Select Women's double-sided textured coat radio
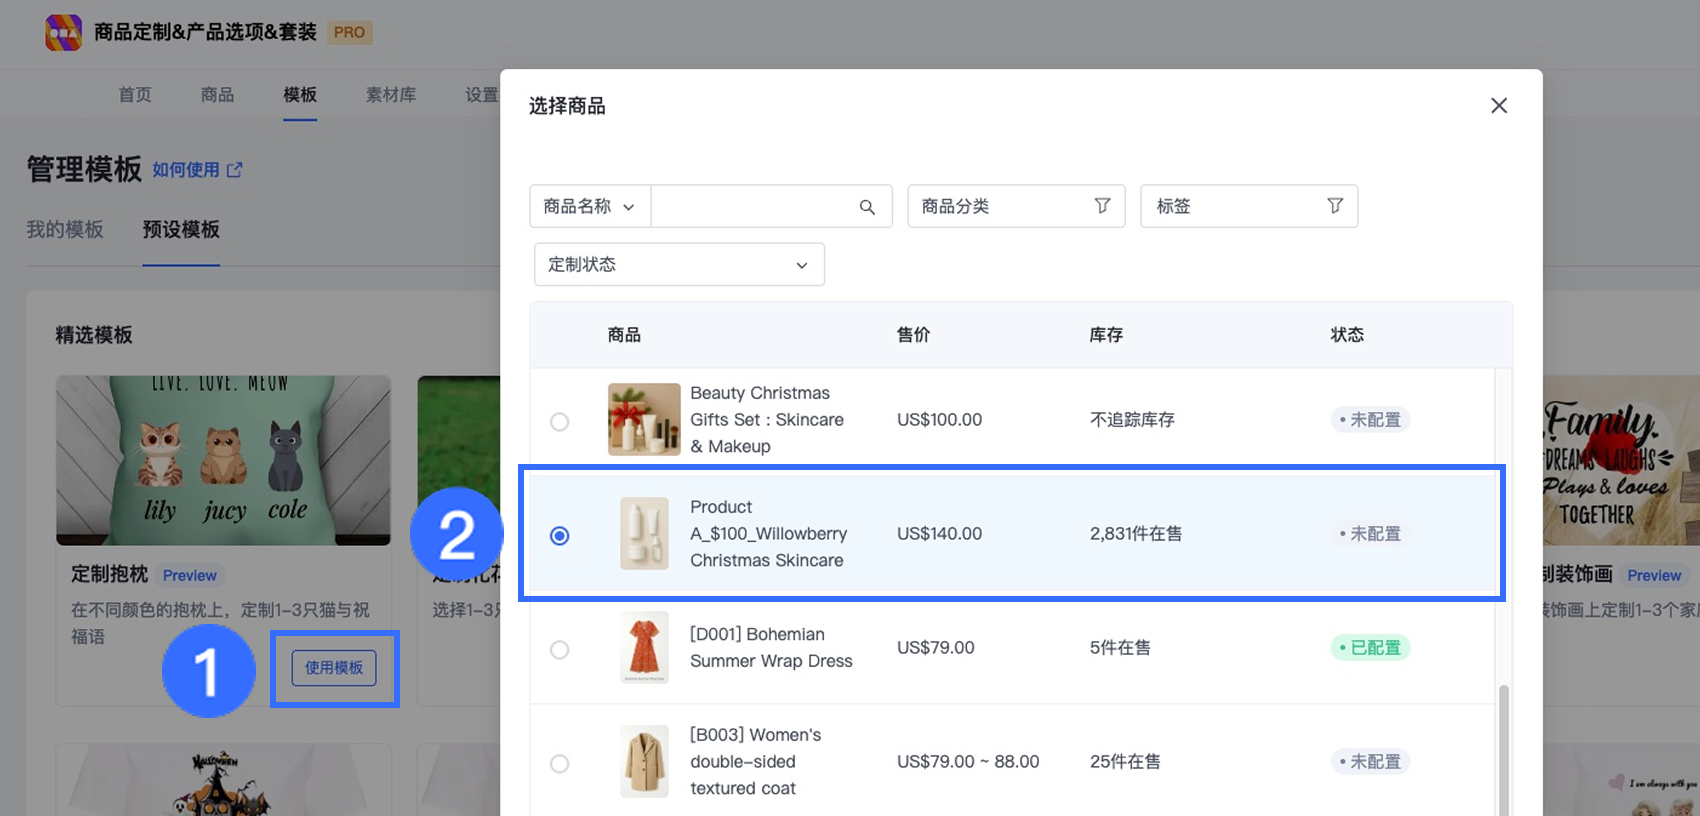The width and height of the screenshot is (1700, 816). [560, 764]
